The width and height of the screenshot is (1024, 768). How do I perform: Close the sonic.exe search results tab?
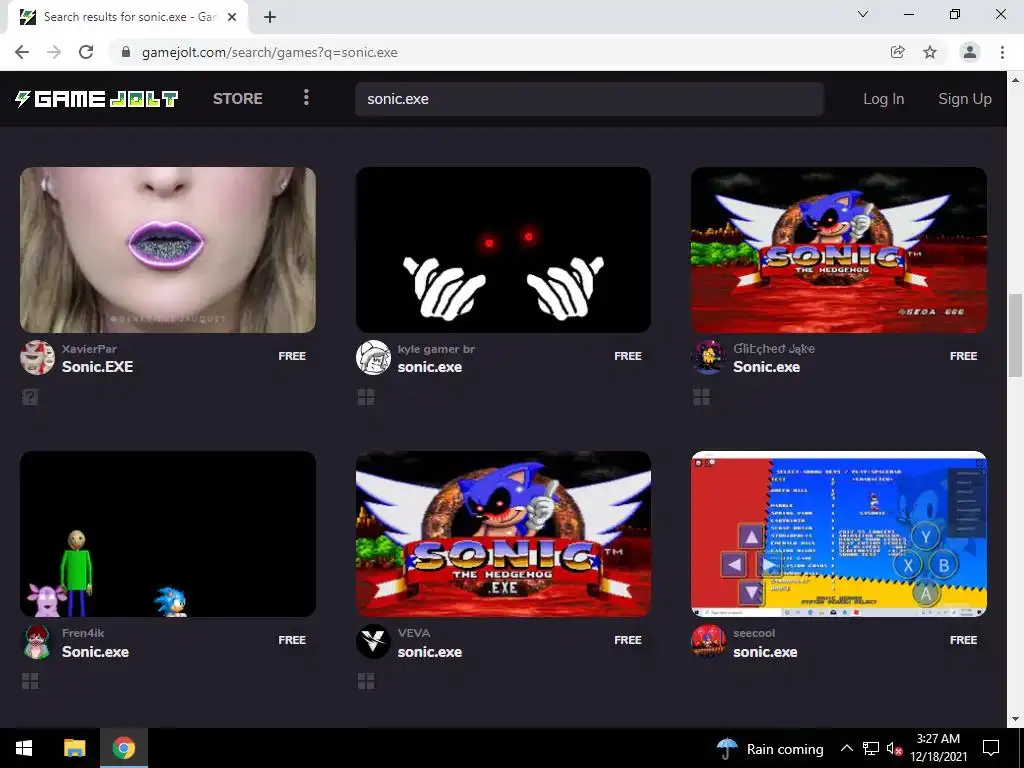tap(232, 17)
